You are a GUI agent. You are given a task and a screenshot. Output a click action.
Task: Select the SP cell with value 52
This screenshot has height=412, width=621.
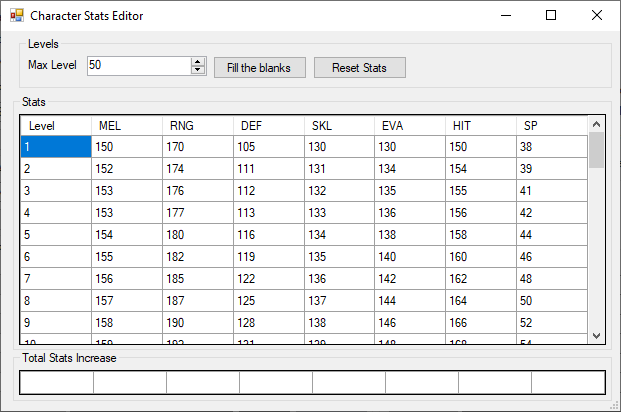tap(552, 323)
